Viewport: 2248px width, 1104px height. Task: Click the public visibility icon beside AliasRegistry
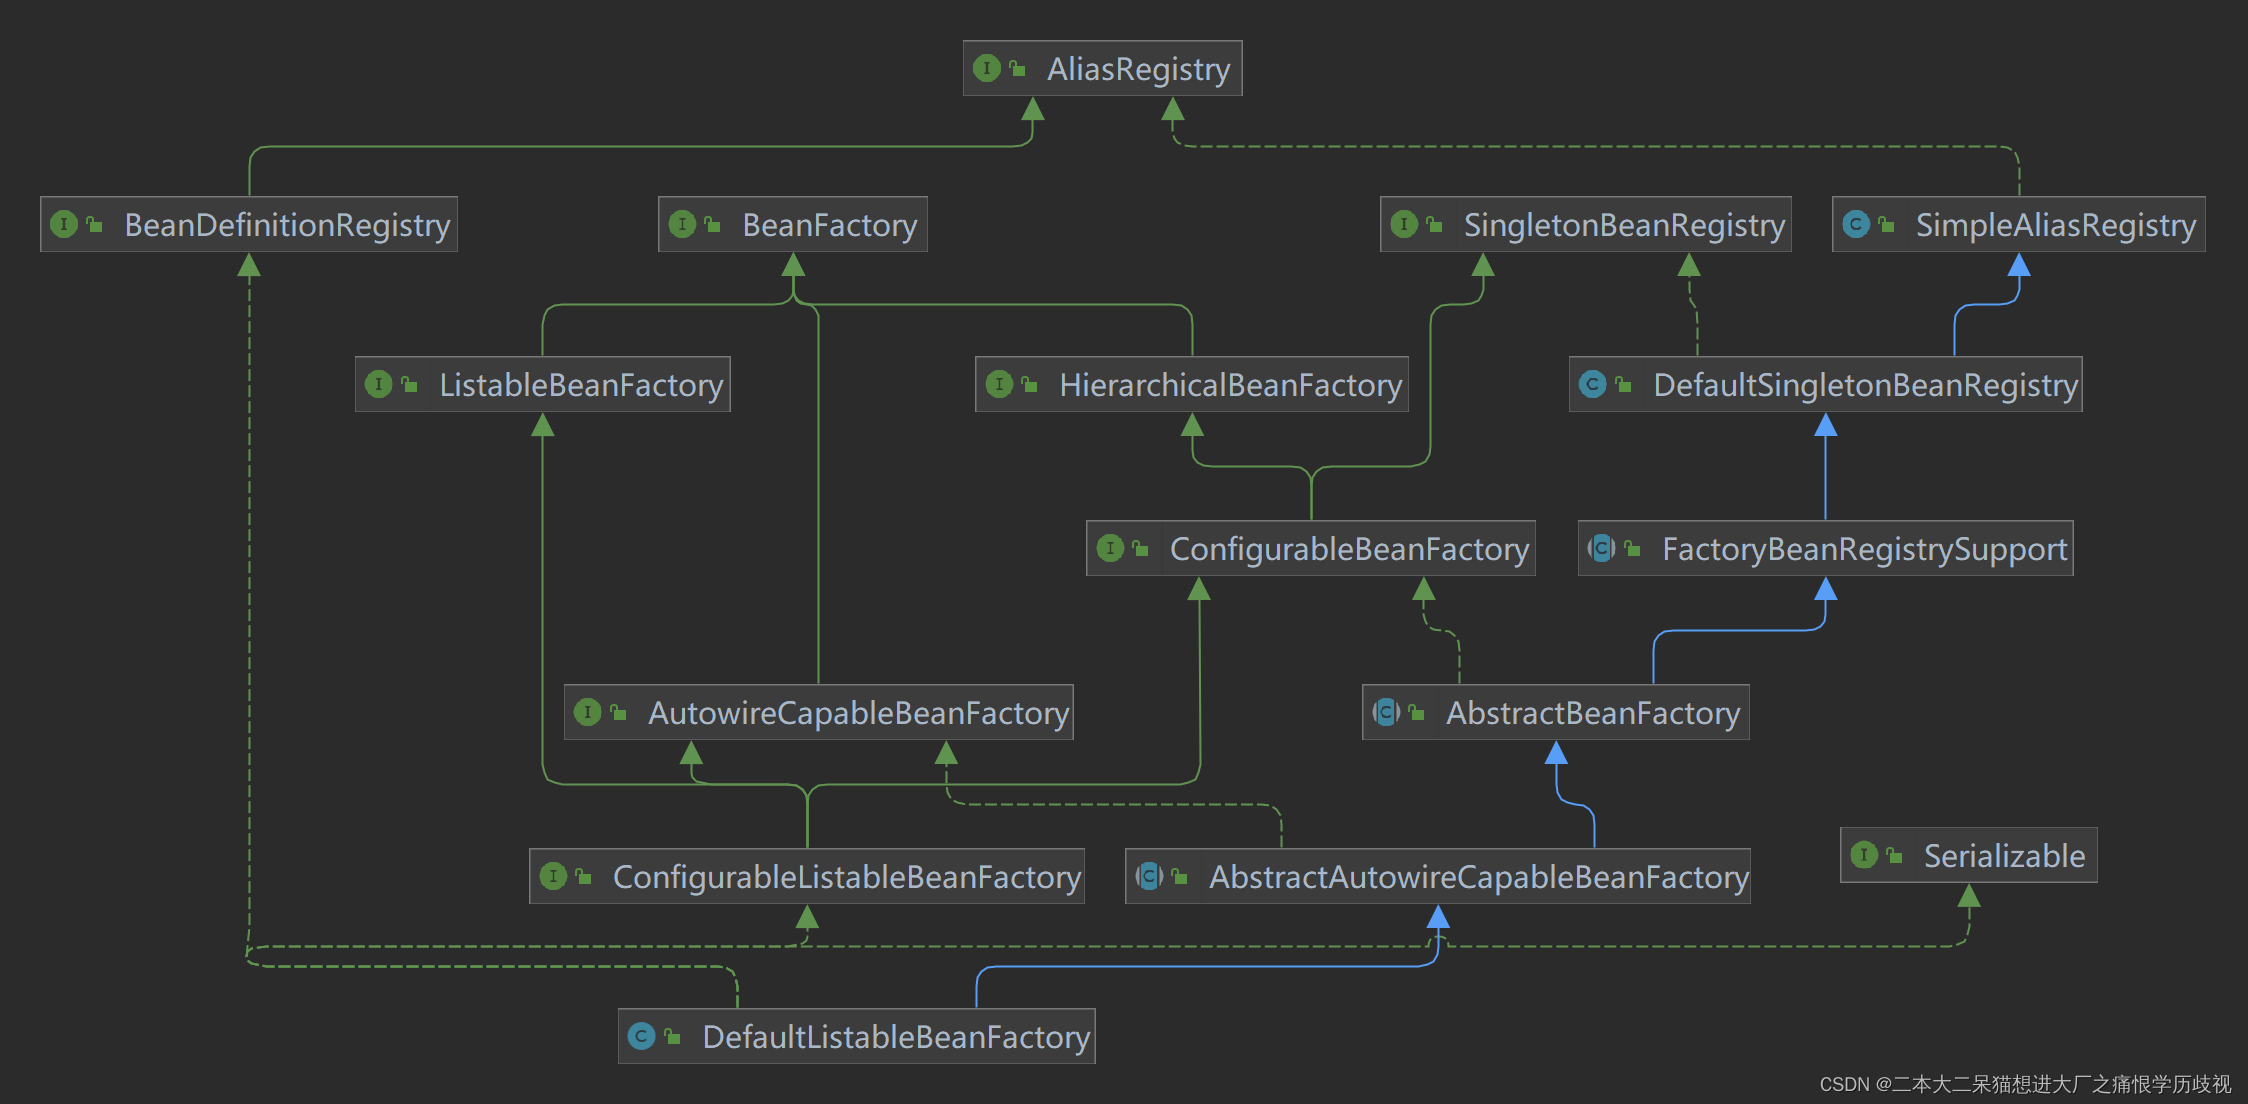[1017, 69]
